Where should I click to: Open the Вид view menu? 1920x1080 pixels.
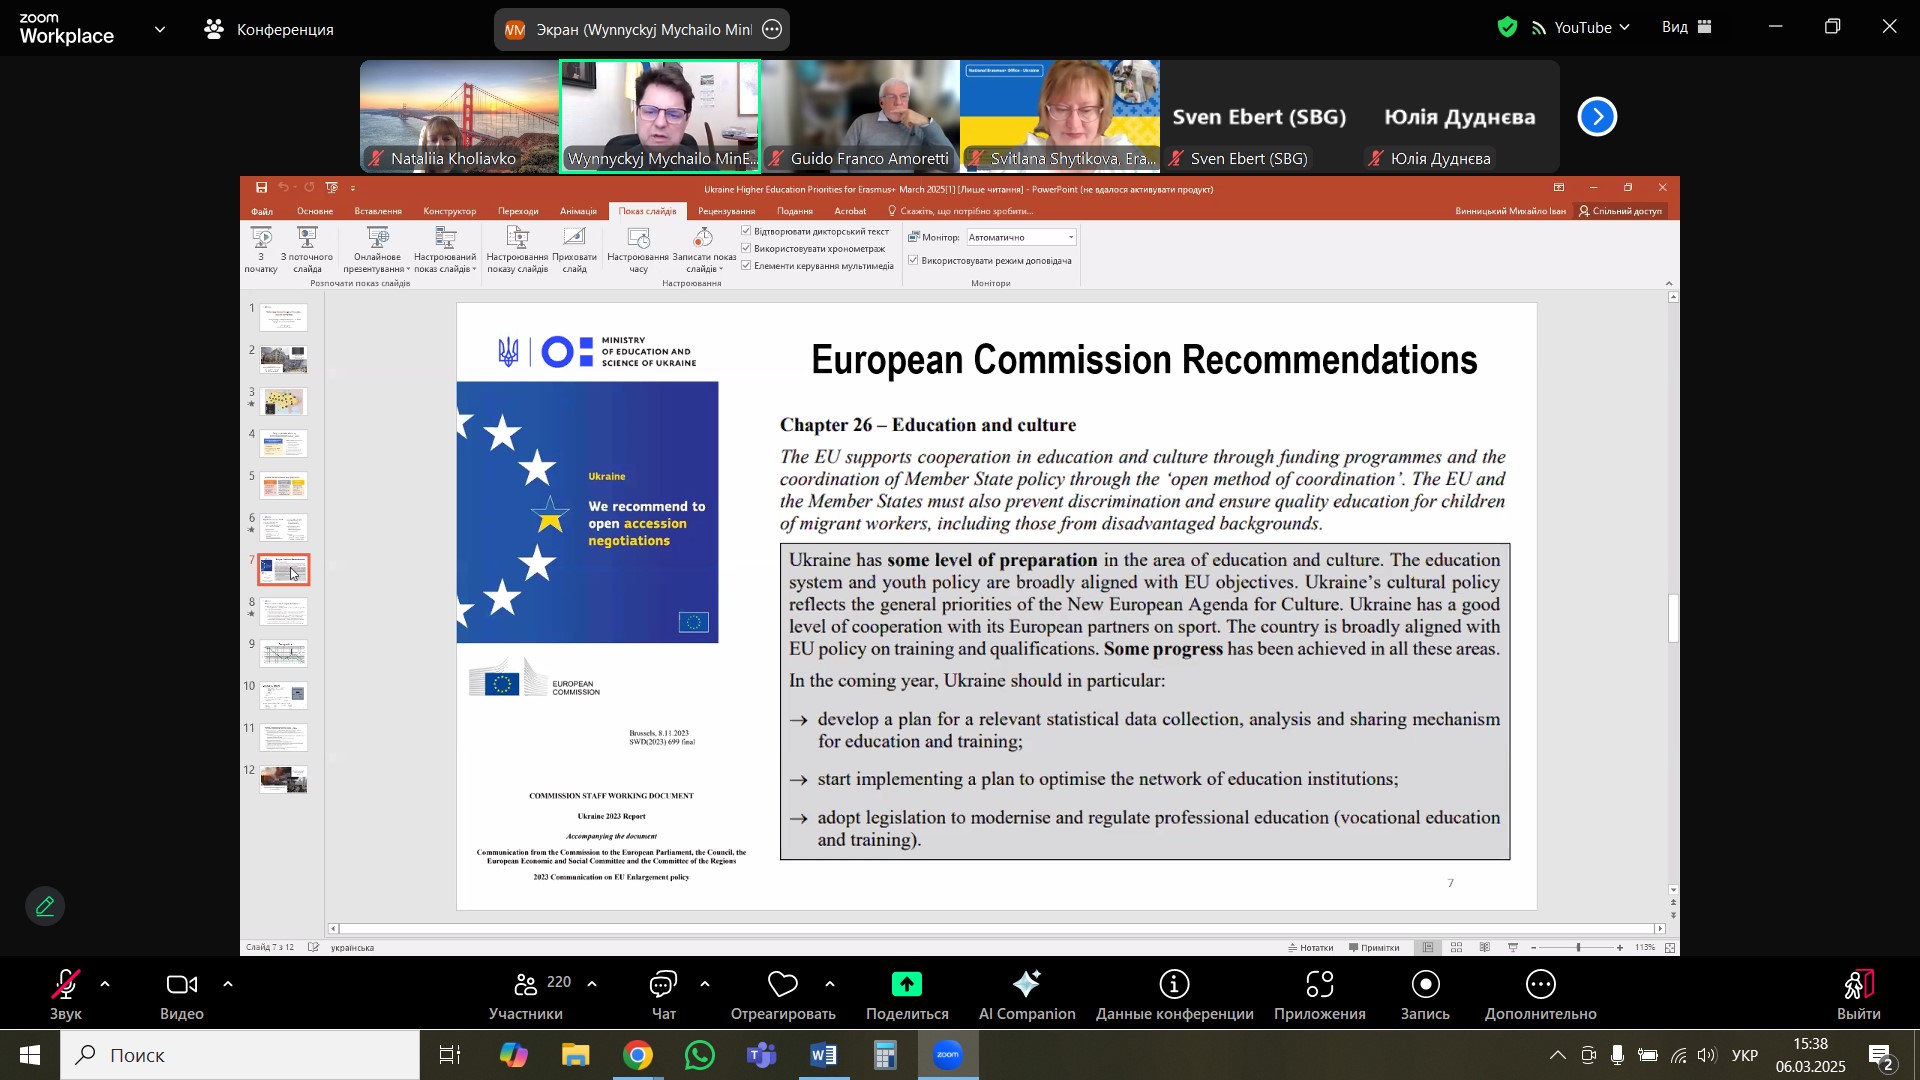[1687, 28]
